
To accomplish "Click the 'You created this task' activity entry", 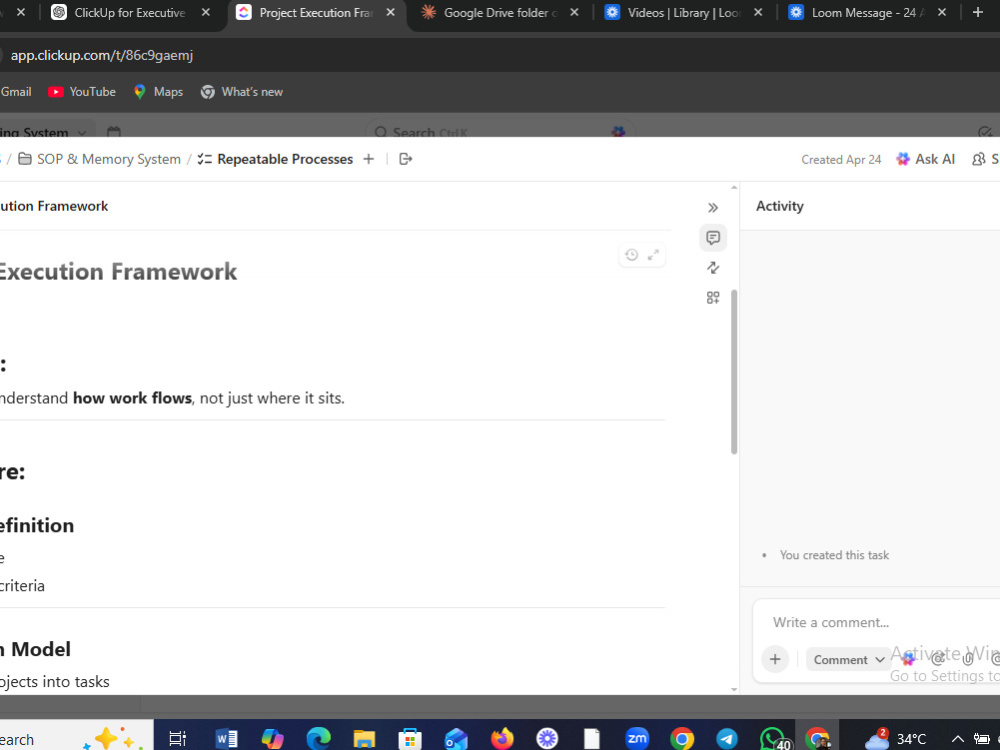I will click(x=834, y=555).
